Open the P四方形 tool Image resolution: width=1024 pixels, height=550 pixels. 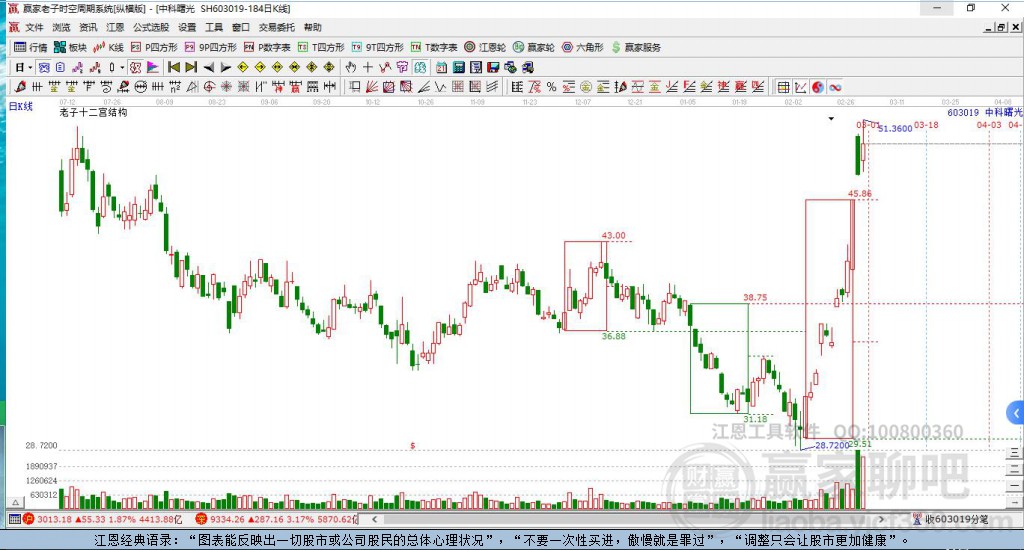154,47
